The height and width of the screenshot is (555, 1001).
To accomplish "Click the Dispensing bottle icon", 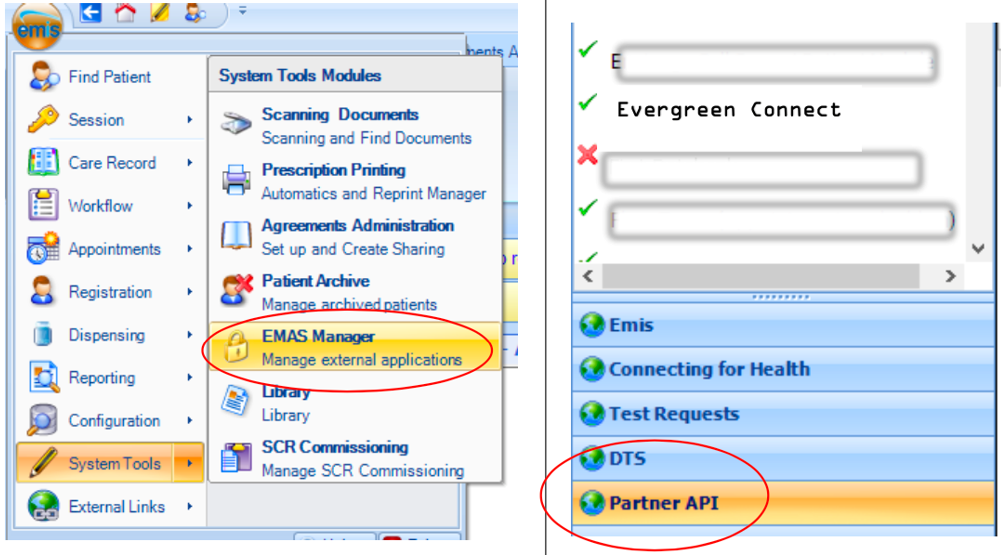I will click(43, 334).
